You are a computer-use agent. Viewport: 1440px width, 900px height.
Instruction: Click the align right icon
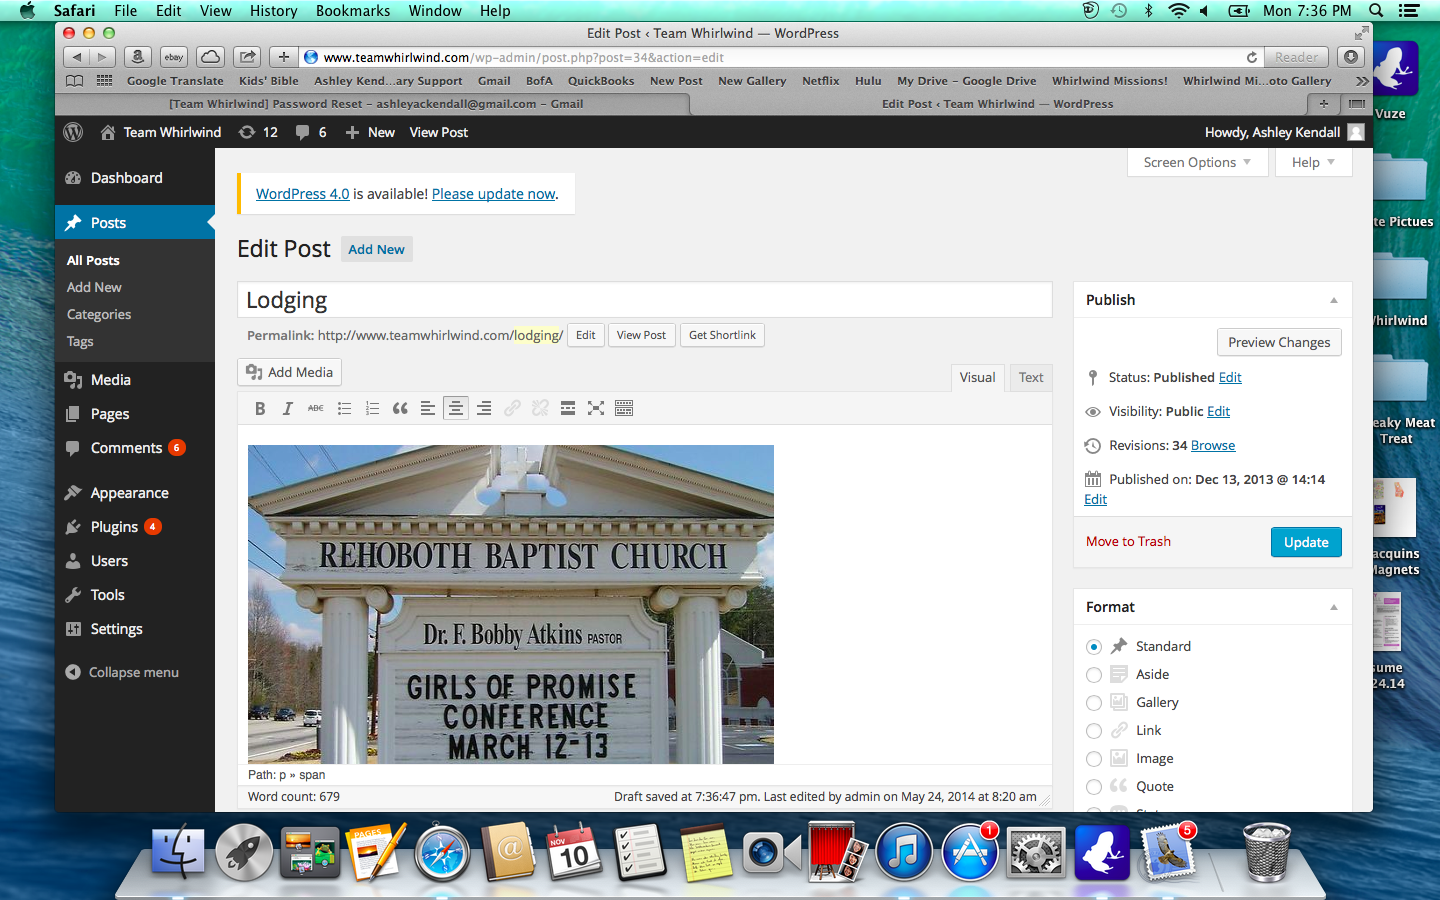[484, 408]
